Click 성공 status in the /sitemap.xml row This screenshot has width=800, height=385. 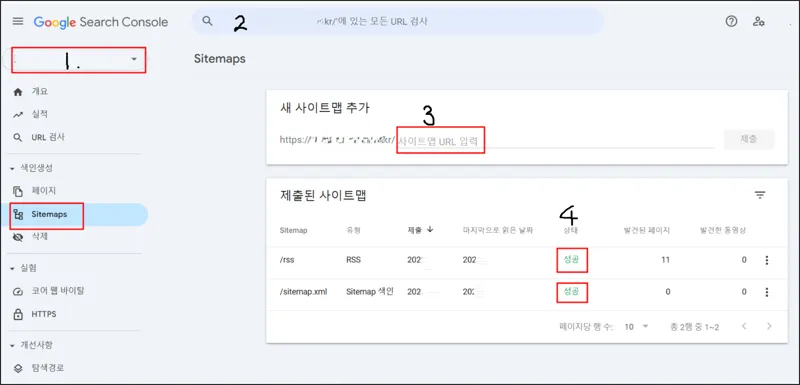(571, 292)
